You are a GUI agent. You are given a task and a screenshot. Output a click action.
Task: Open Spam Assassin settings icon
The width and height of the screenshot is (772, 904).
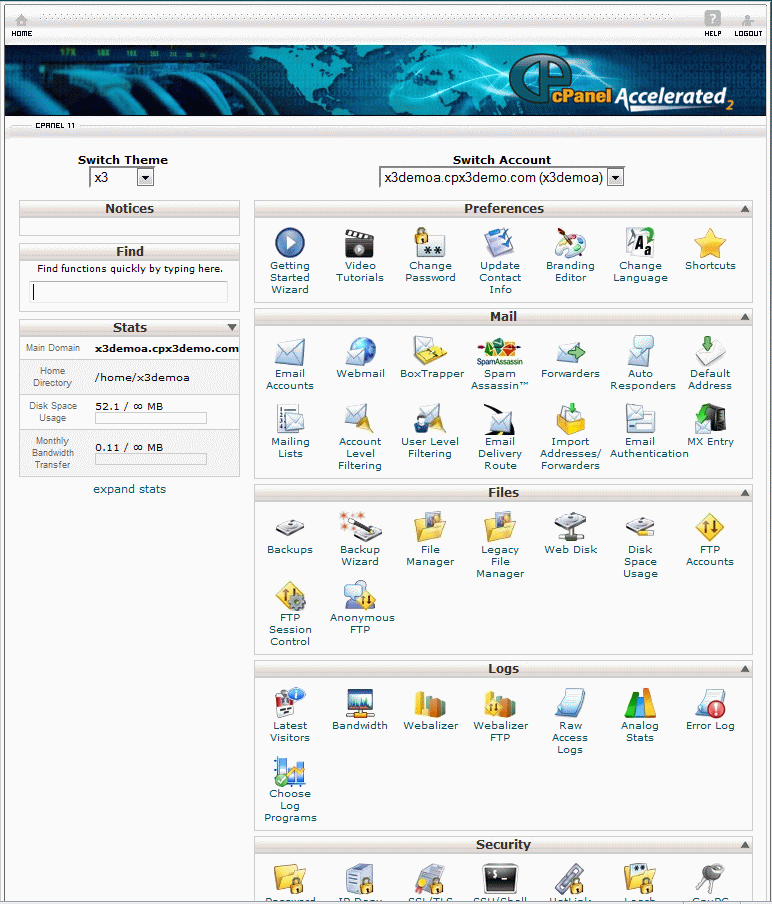click(x=499, y=353)
